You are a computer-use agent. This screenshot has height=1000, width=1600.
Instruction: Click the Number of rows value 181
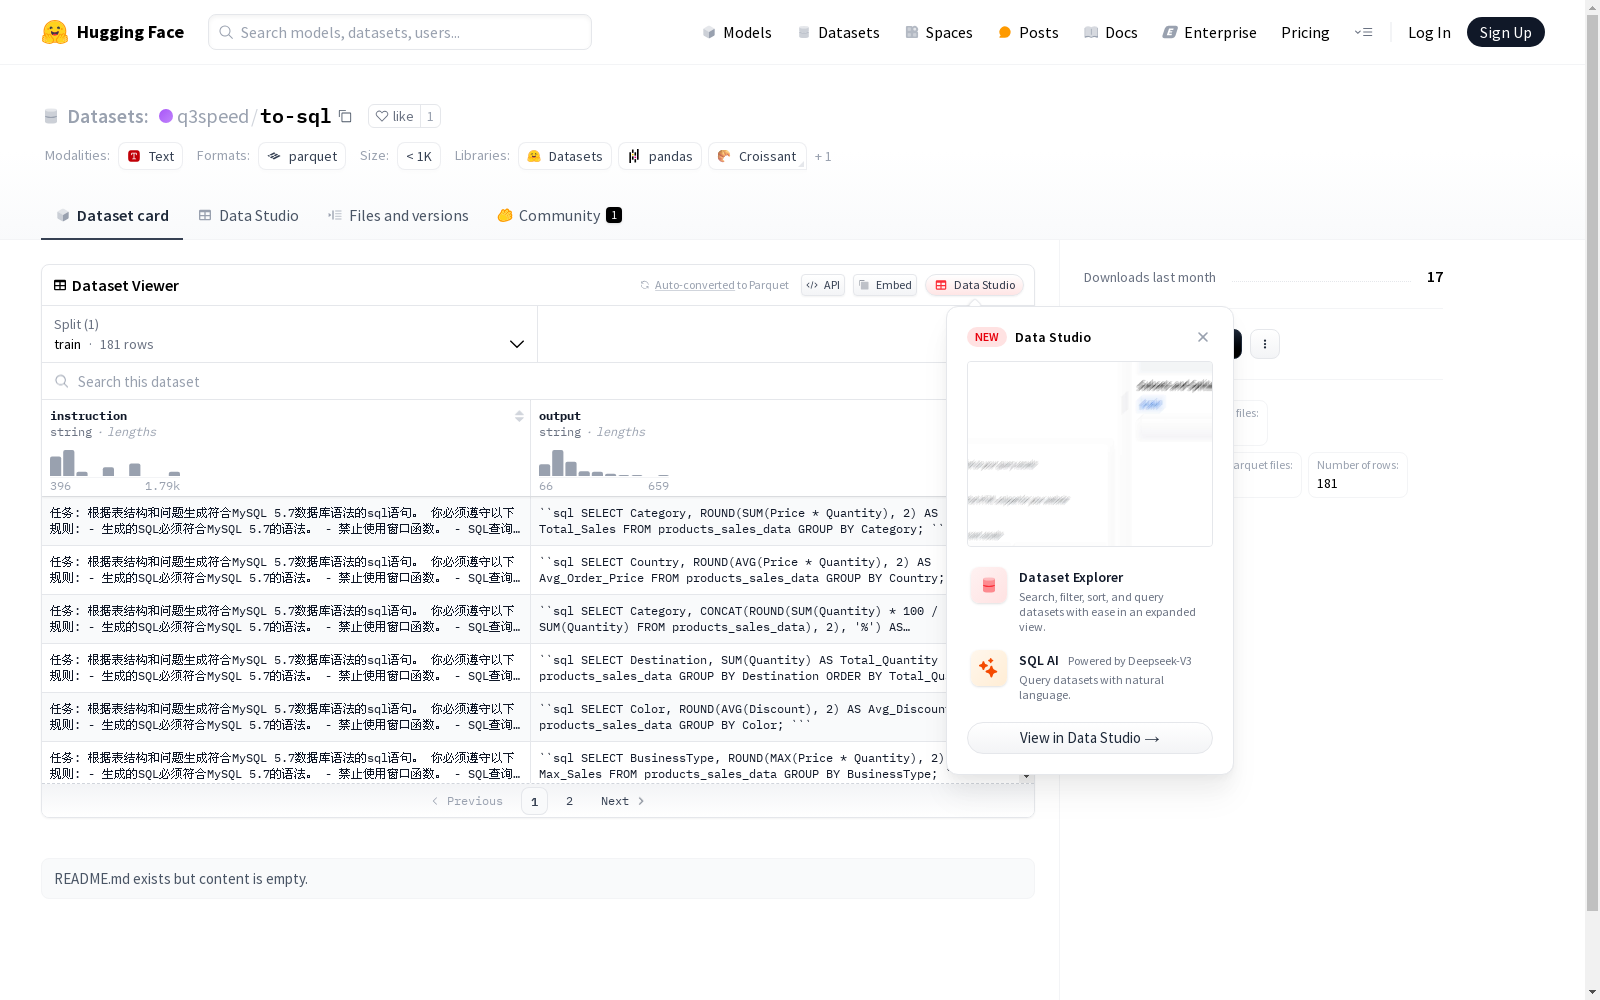pos(1327,484)
